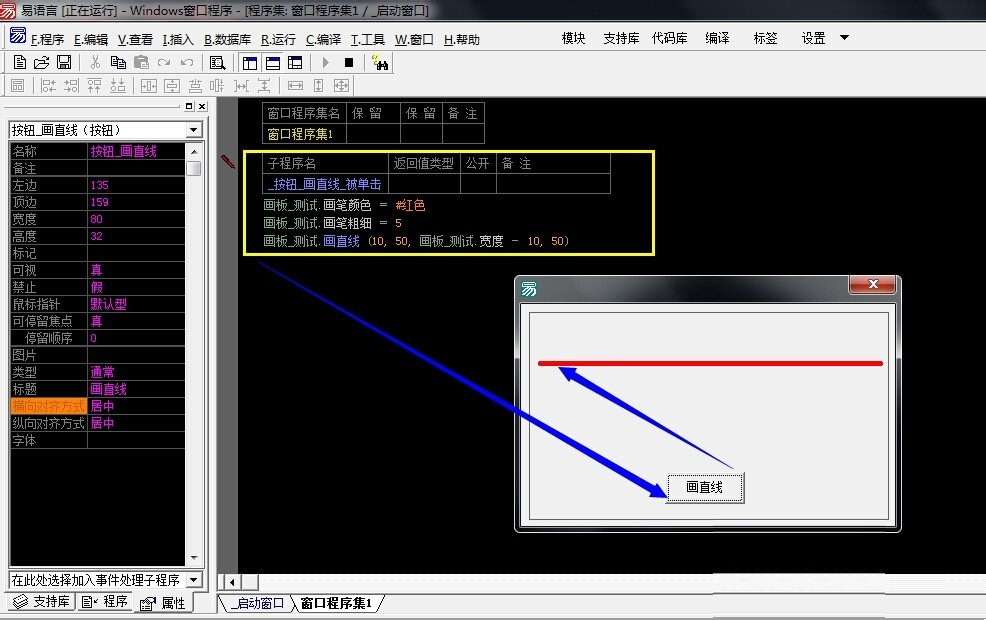
Task: Click the equal horizontal spacing icon
Action: tap(241, 86)
